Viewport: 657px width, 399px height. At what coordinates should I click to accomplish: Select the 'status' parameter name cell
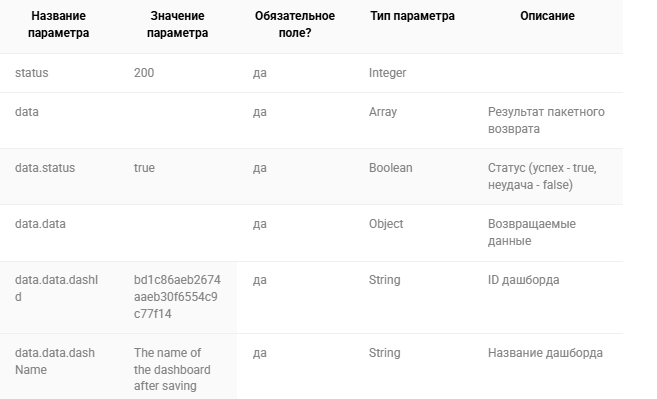coord(32,73)
